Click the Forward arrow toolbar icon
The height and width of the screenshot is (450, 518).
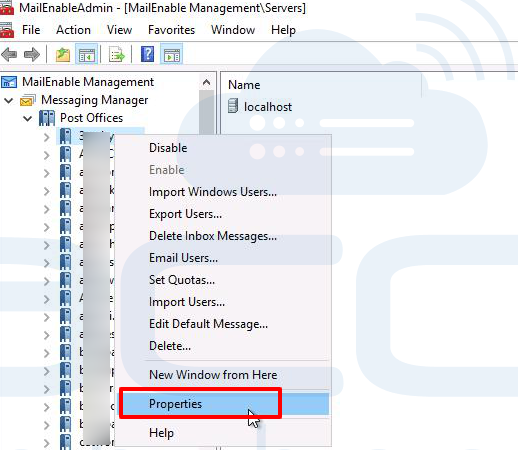click(x=32, y=54)
